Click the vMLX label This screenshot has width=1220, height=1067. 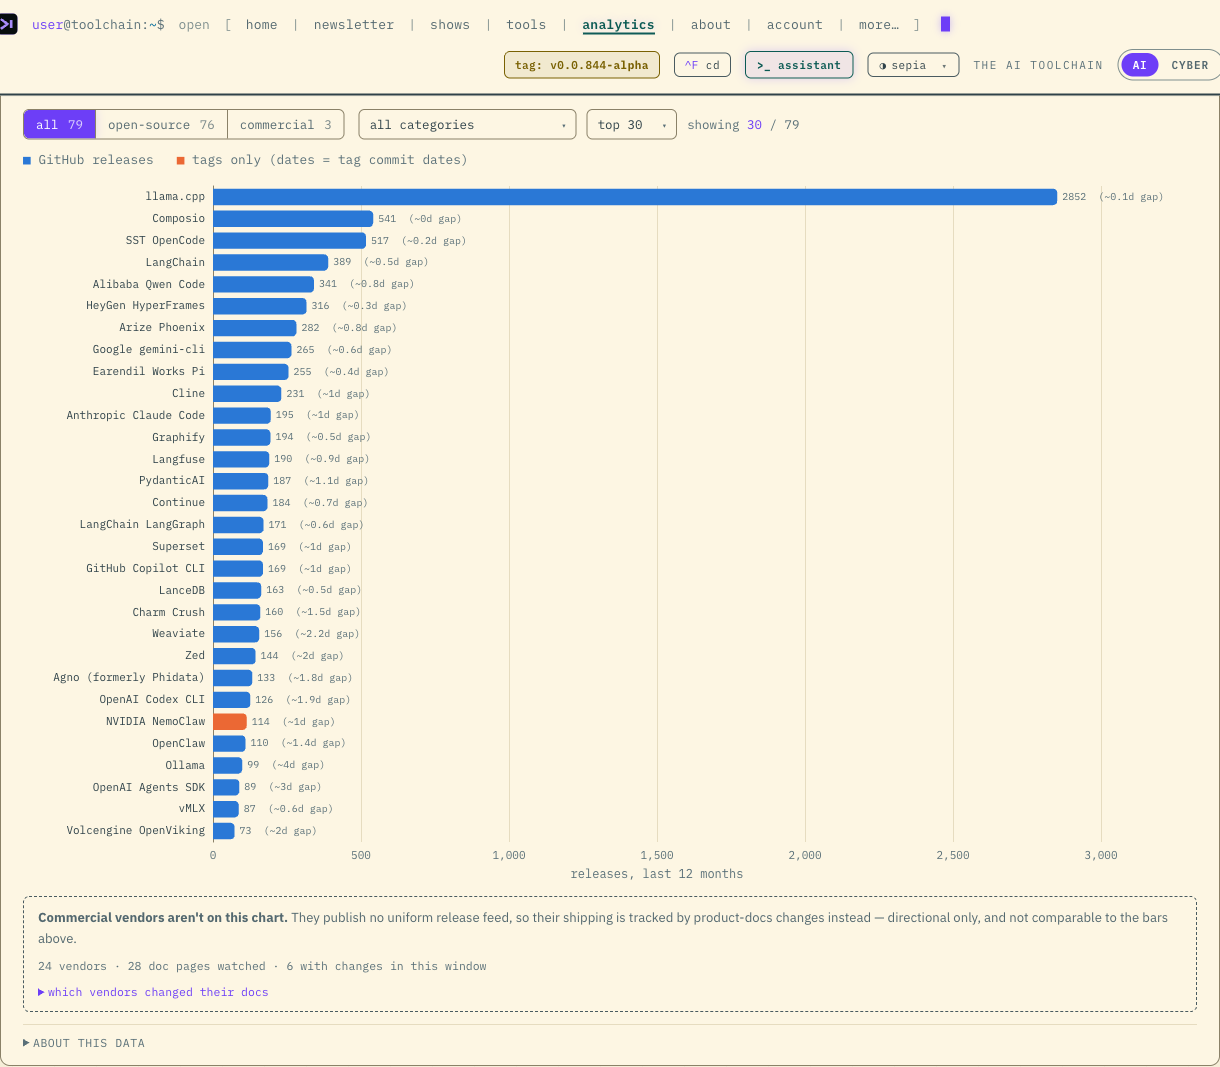192,809
